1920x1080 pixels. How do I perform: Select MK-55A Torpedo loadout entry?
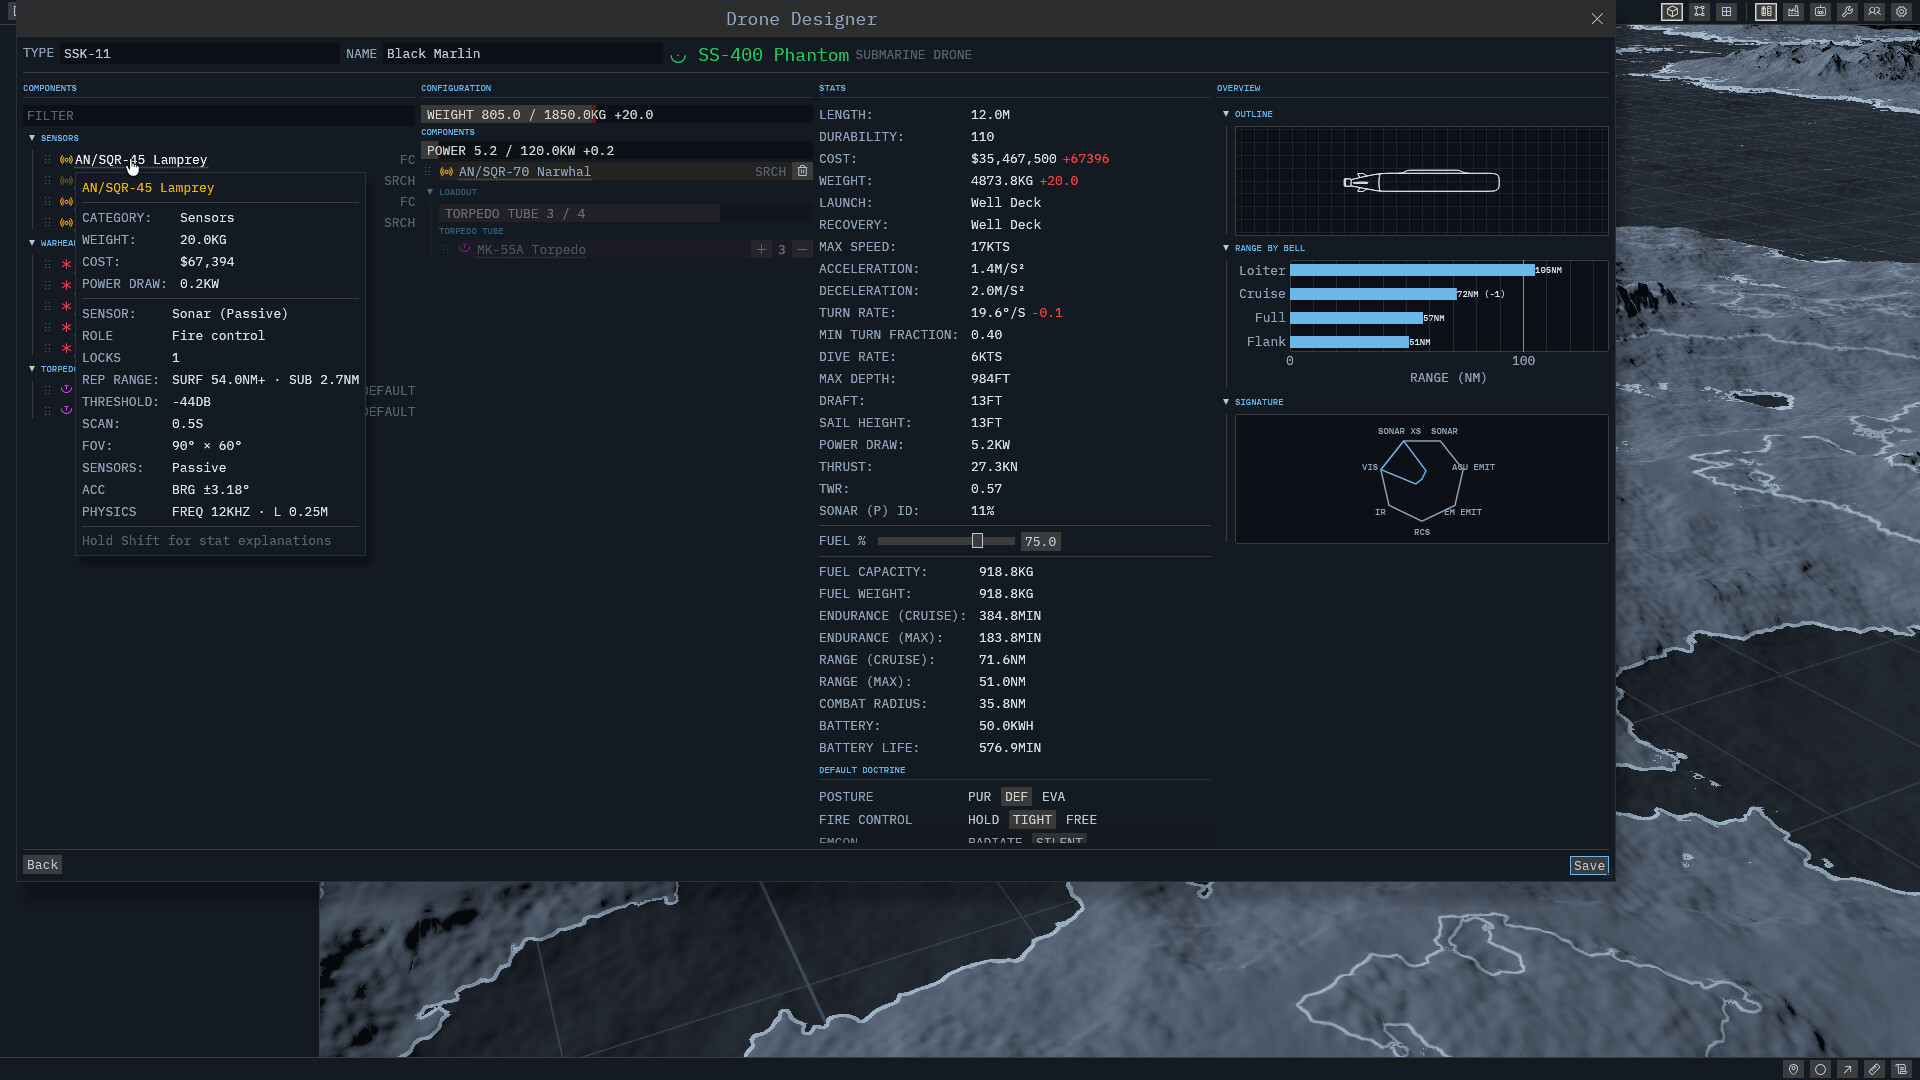pos(531,250)
